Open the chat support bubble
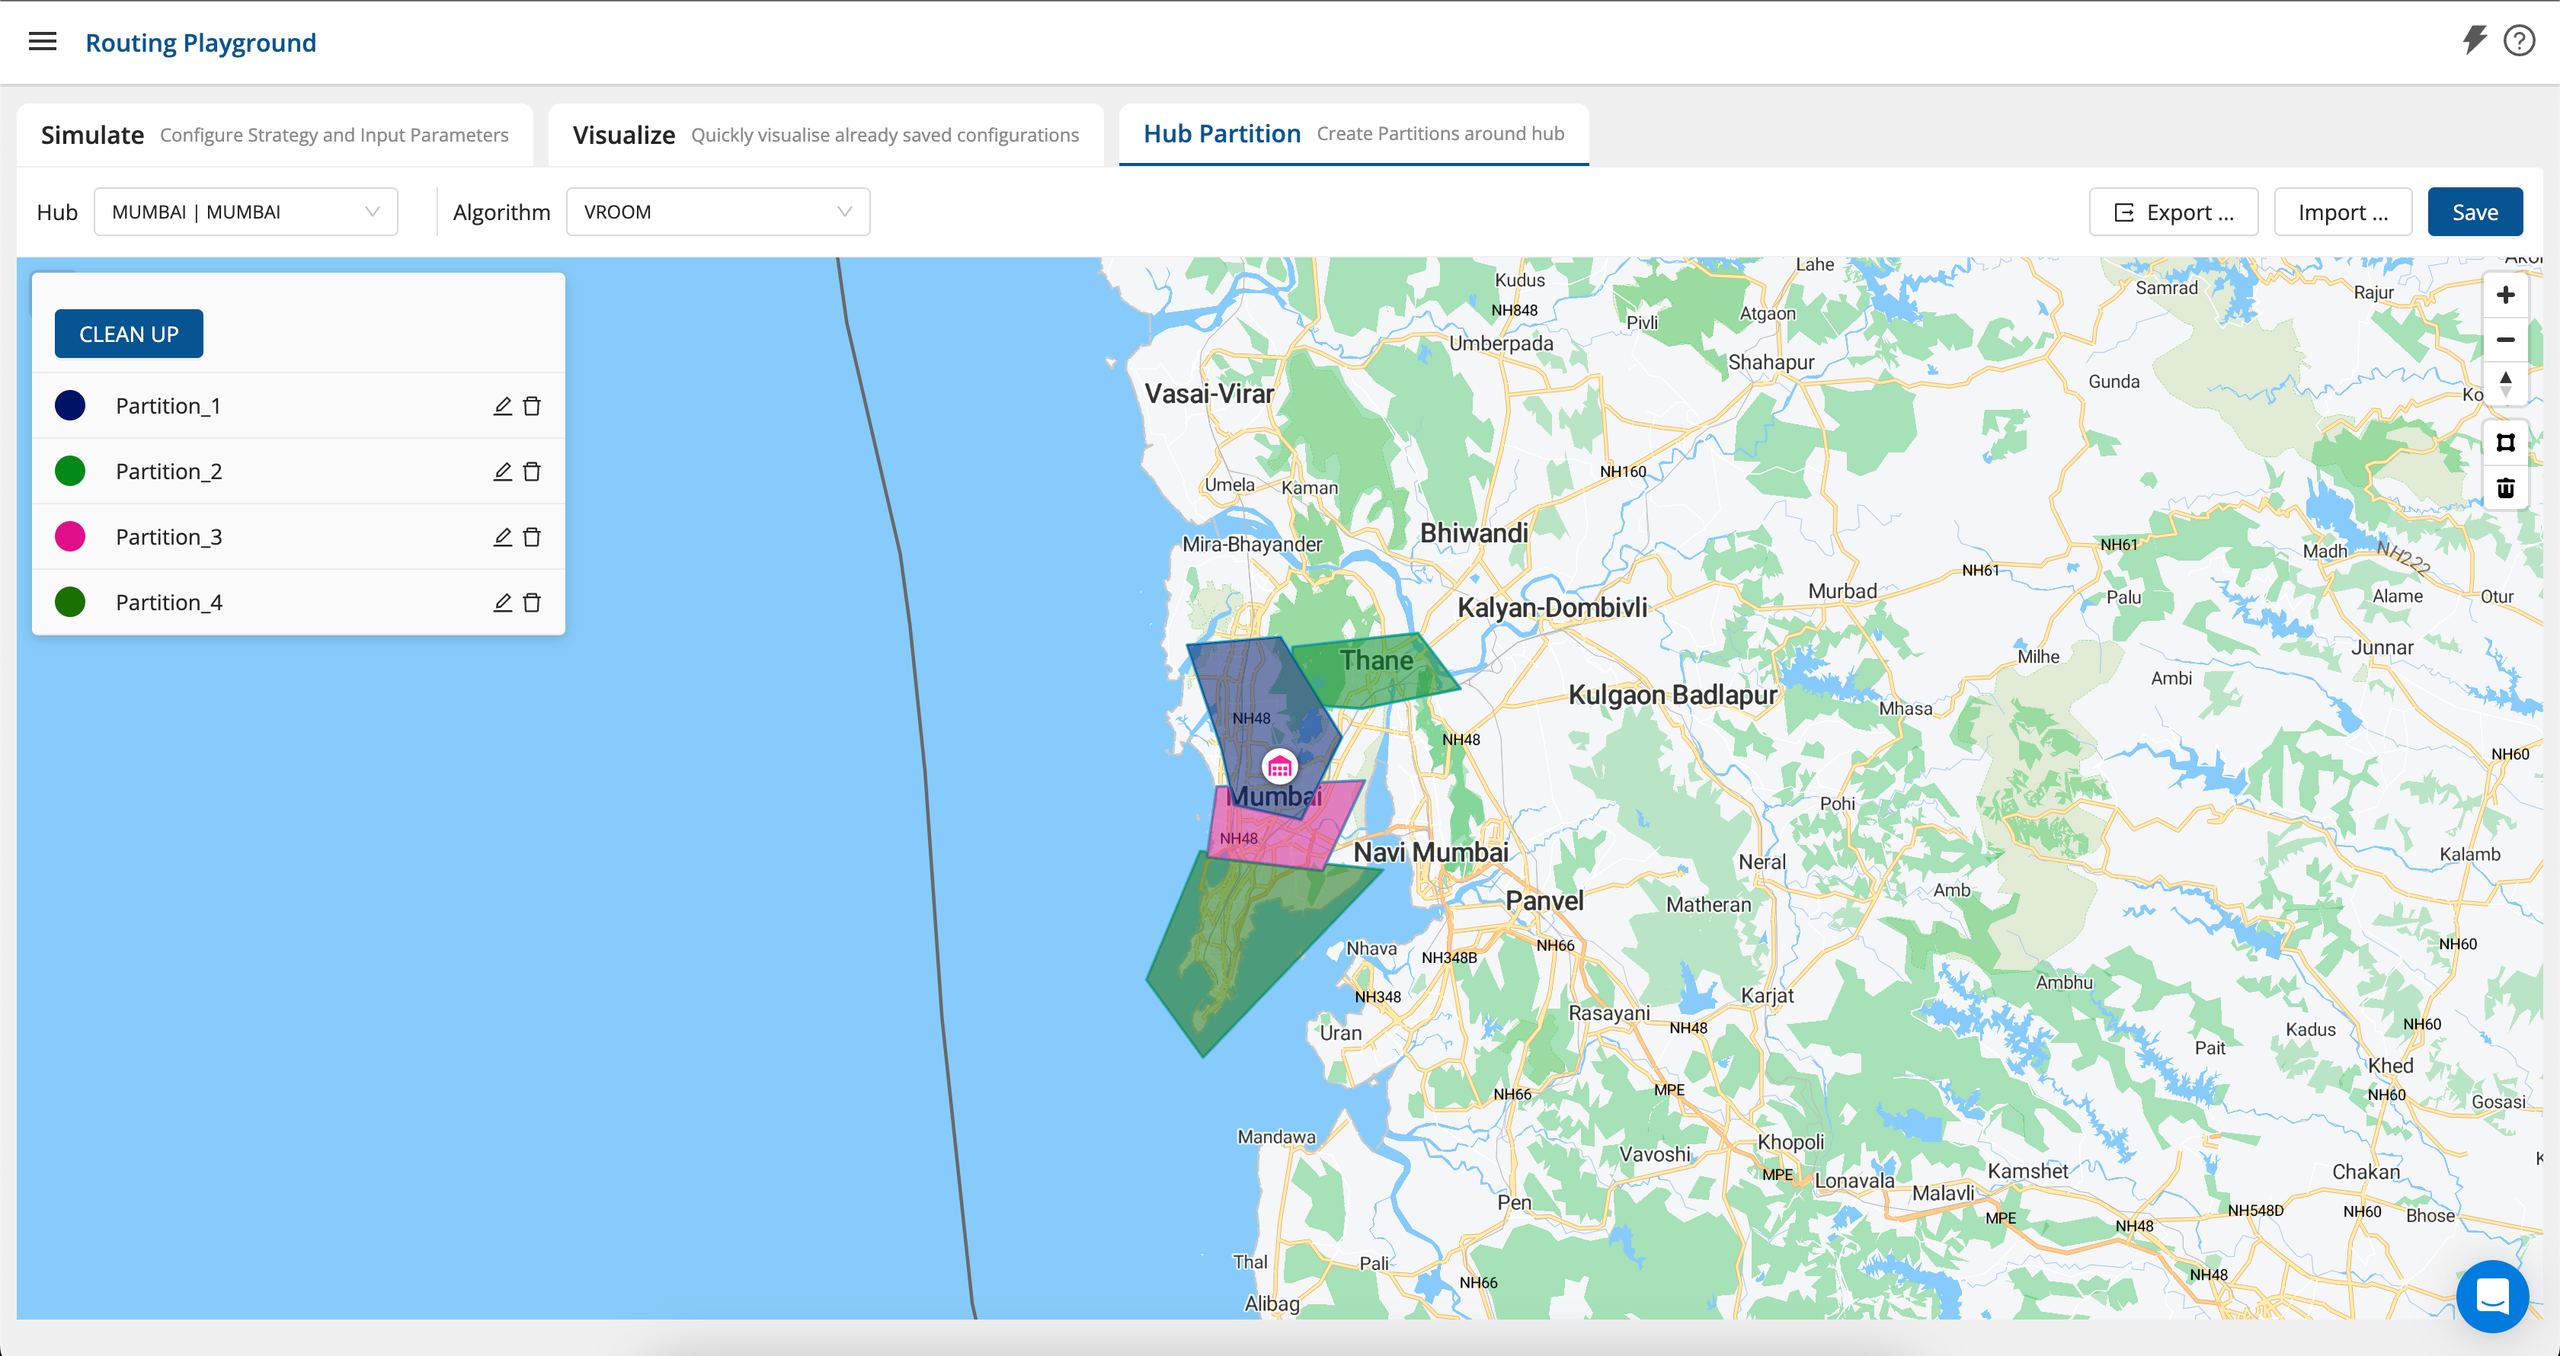The height and width of the screenshot is (1356, 2560). [2491, 1296]
